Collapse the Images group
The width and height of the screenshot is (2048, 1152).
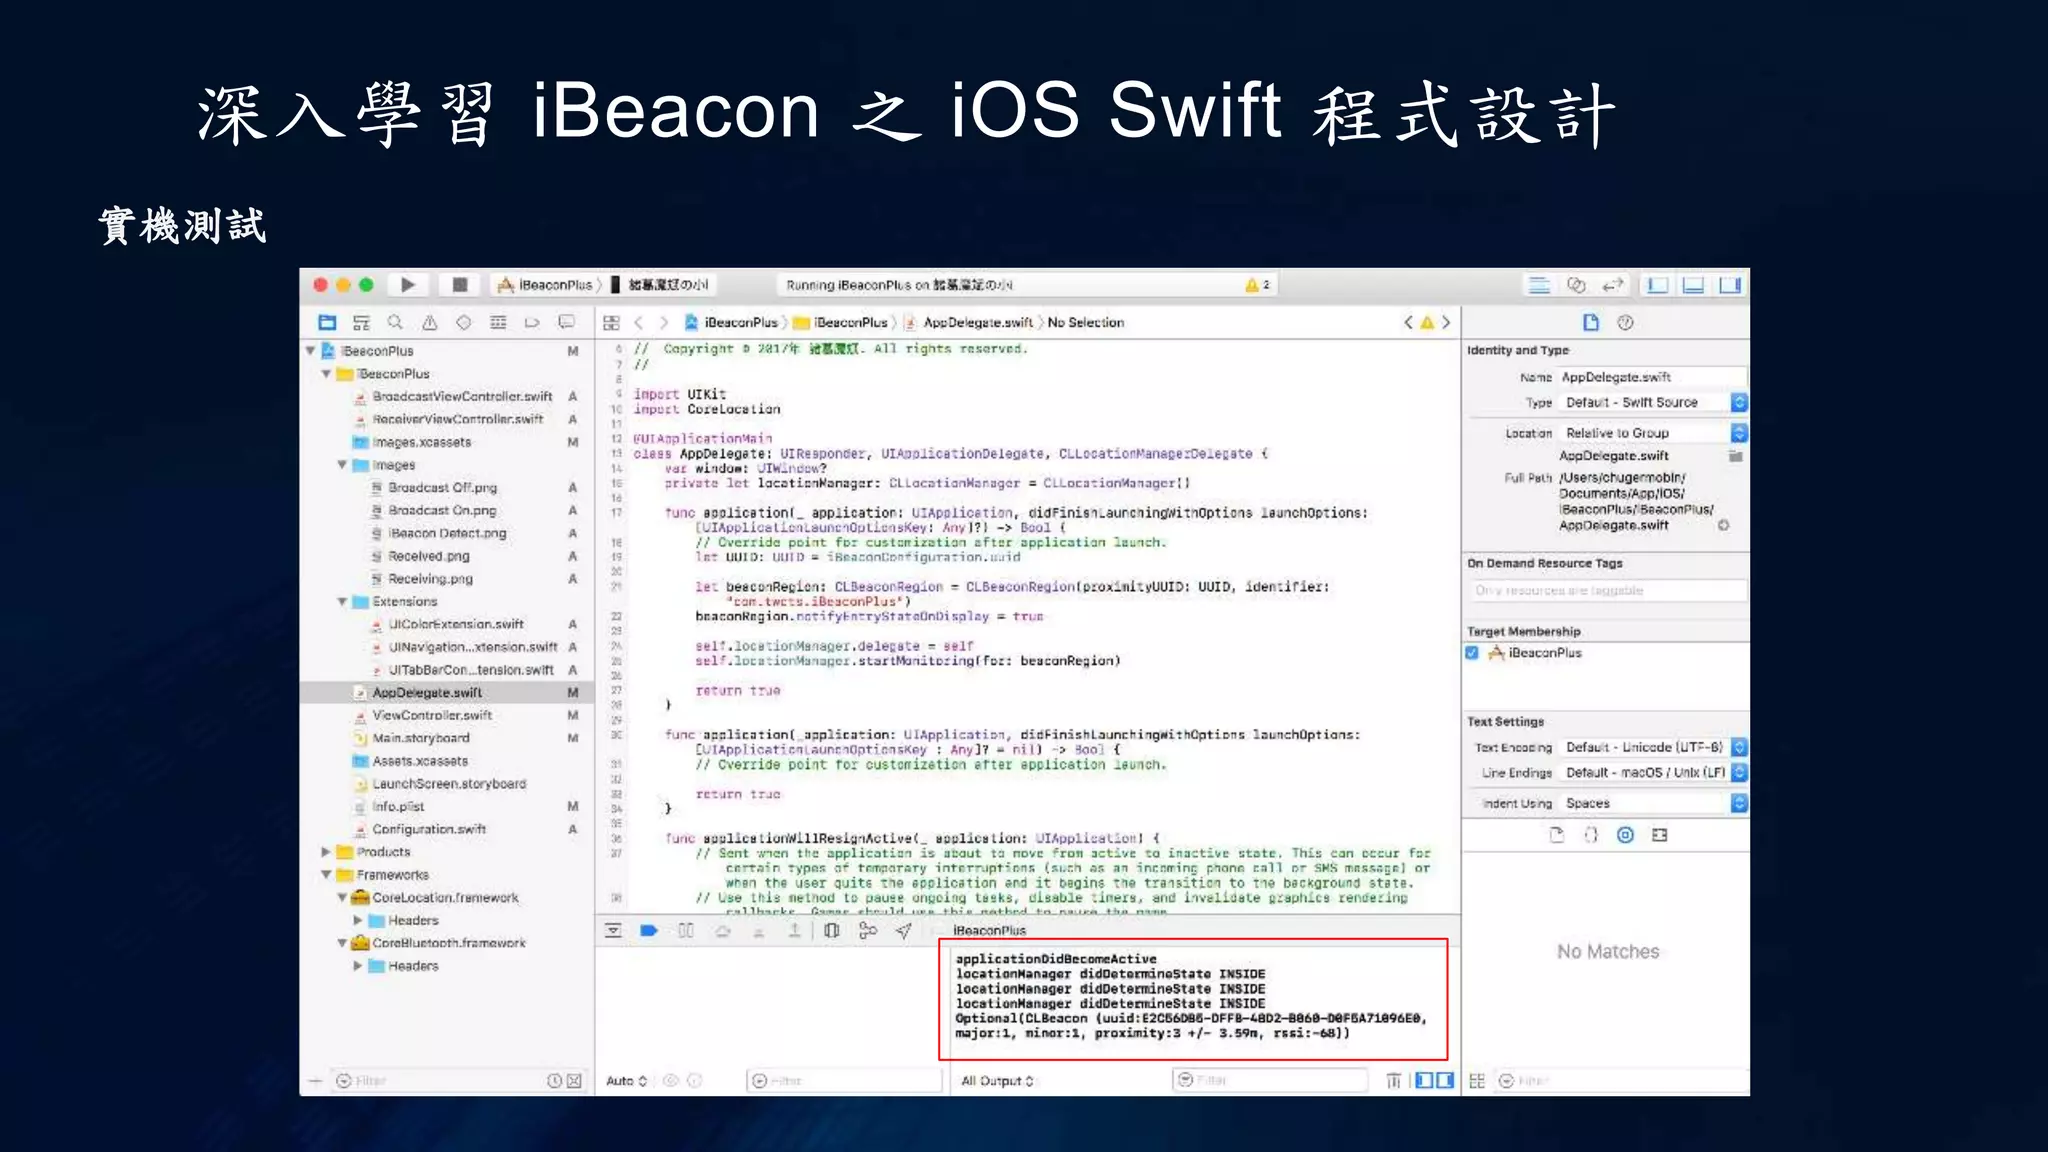[x=342, y=465]
